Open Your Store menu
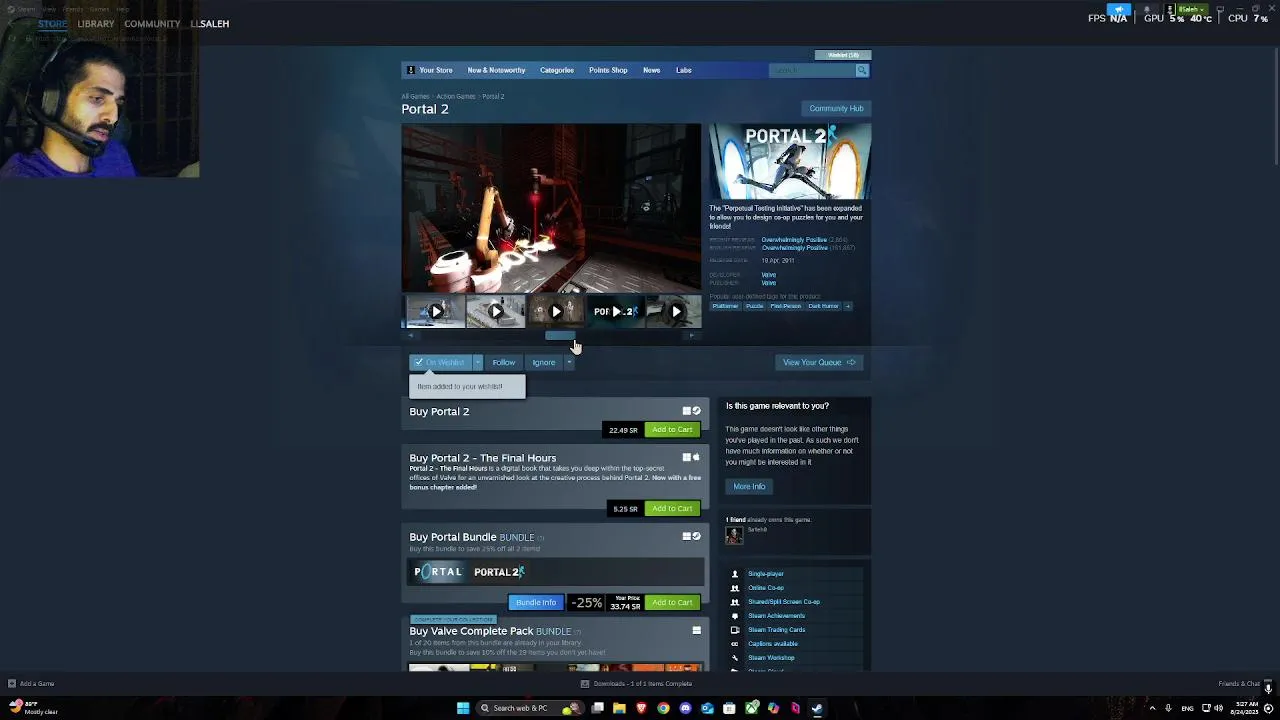Image resolution: width=1280 pixels, height=720 pixels. pos(435,70)
